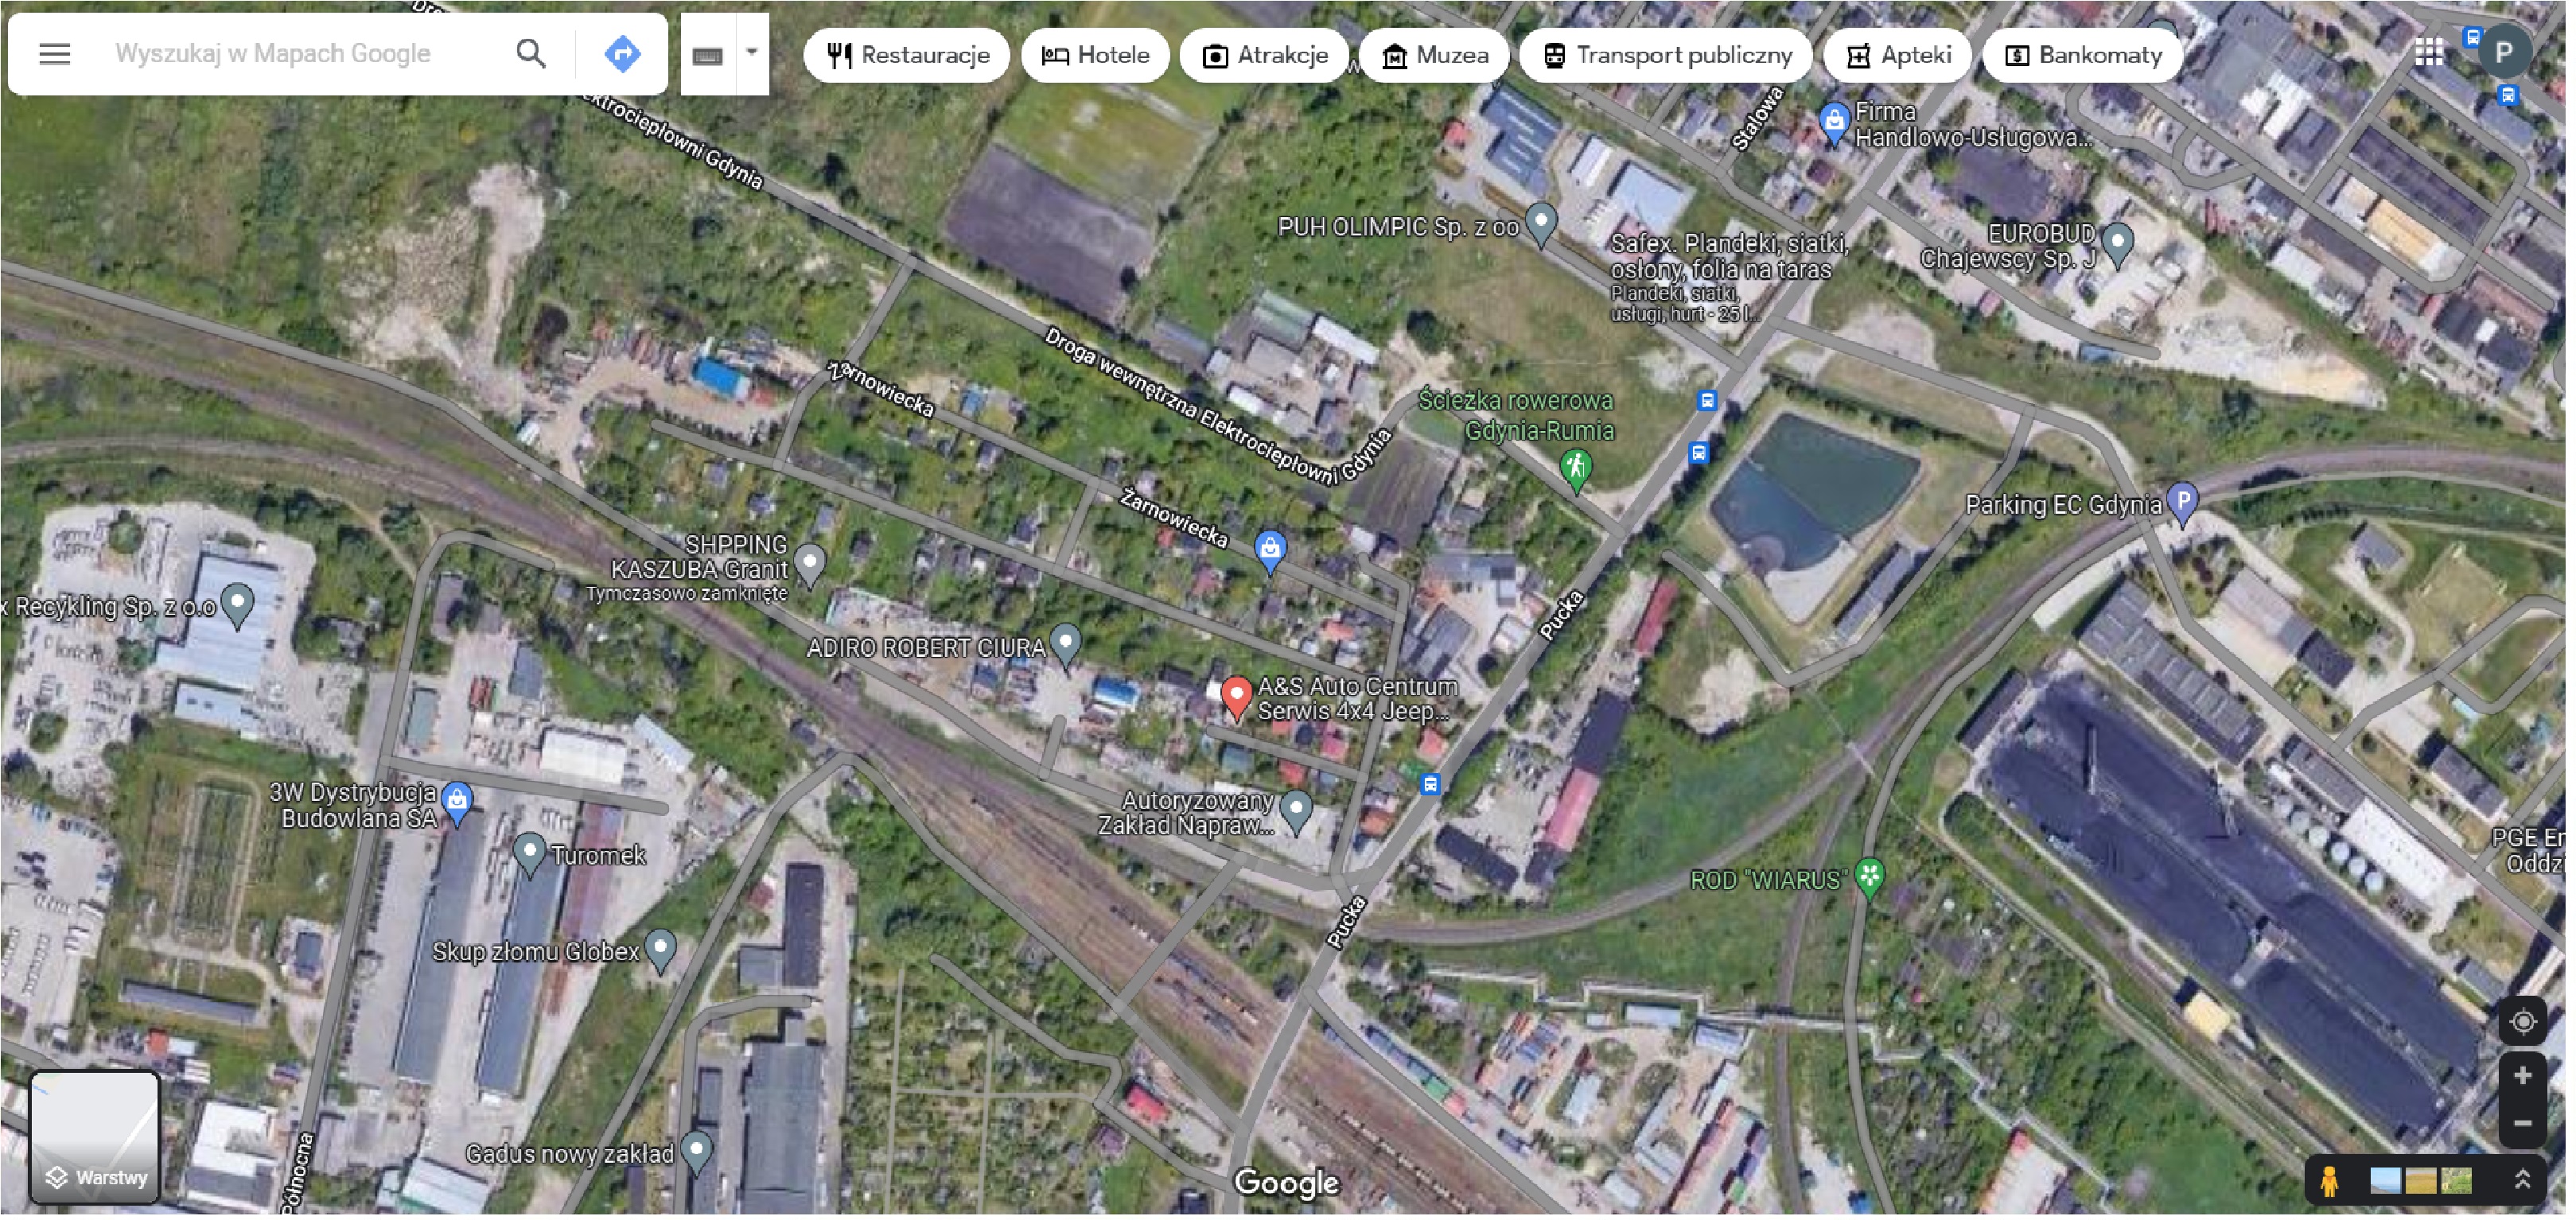This screenshot has height=1220, width=2576.
Task: Select the yellow Street View pegman
Action: click(x=2329, y=1182)
